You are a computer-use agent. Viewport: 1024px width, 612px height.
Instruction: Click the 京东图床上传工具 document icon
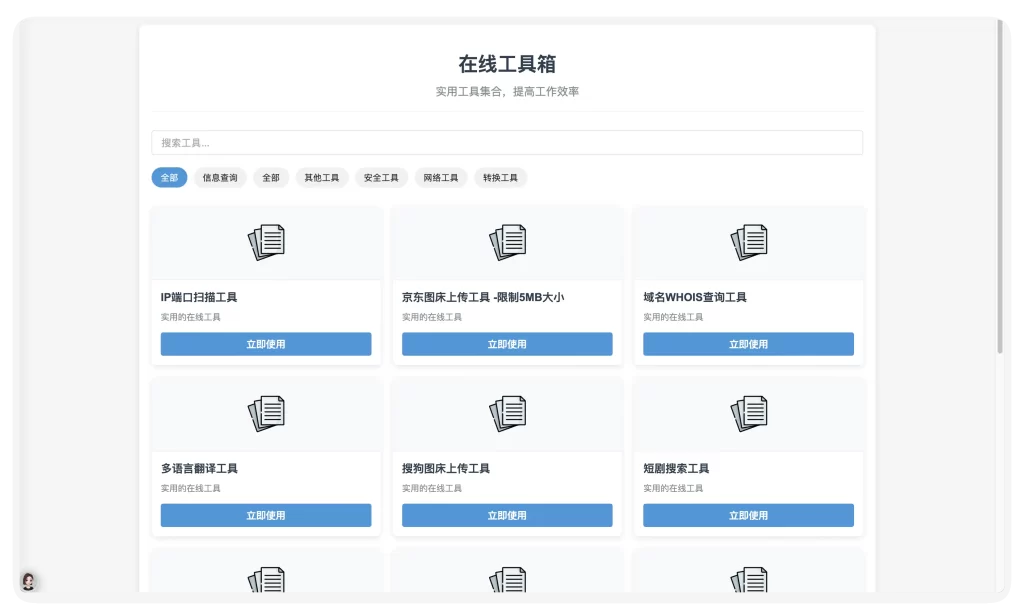(x=507, y=242)
